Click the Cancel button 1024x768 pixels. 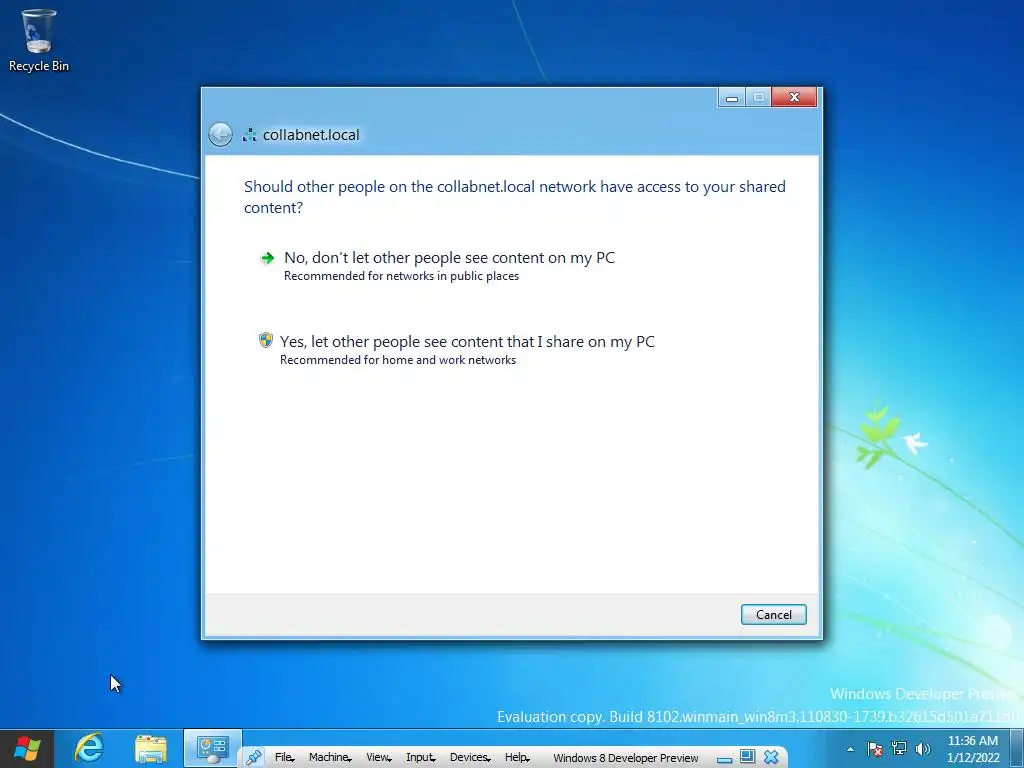pos(773,615)
